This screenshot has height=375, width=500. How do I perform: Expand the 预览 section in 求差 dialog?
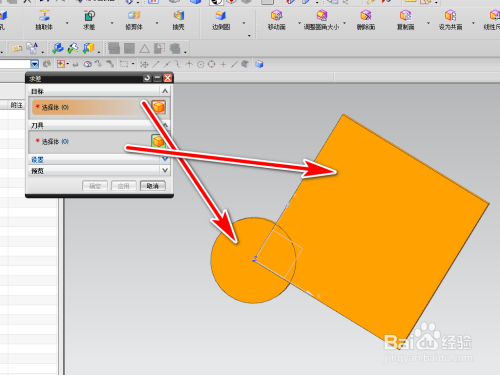(165, 170)
